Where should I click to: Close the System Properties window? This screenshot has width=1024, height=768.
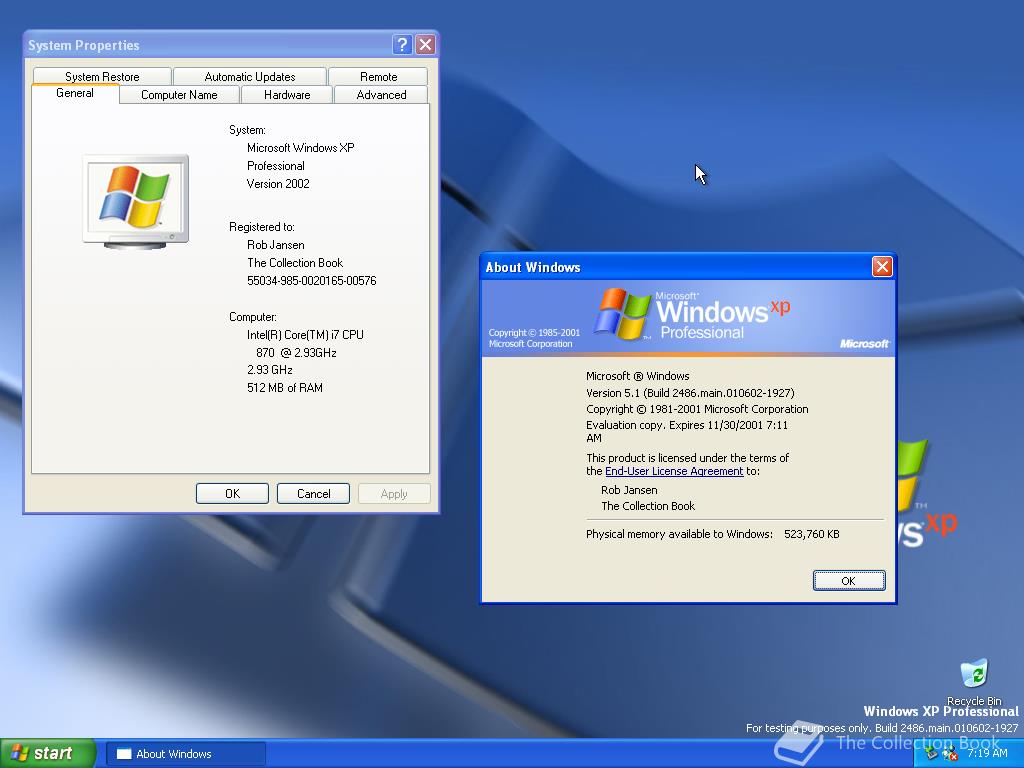[x=425, y=44]
